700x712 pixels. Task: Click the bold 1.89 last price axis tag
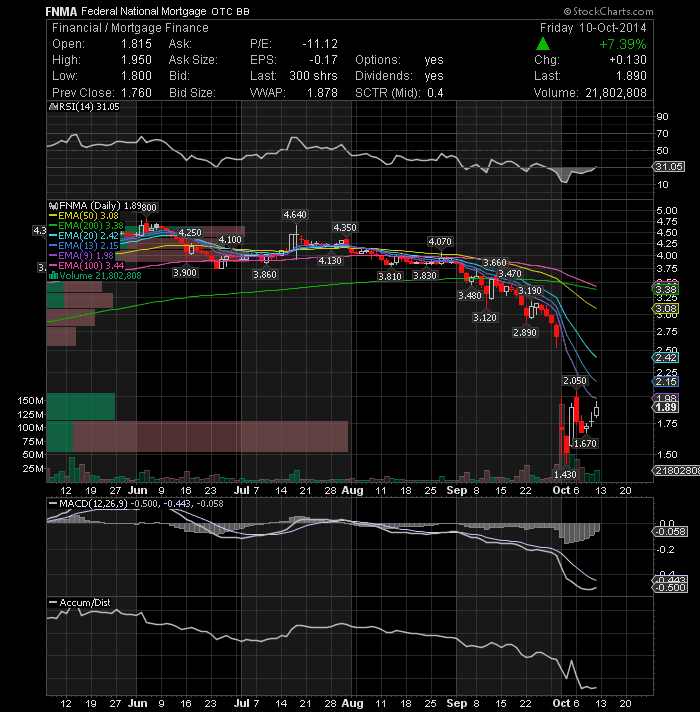tap(665, 407)
